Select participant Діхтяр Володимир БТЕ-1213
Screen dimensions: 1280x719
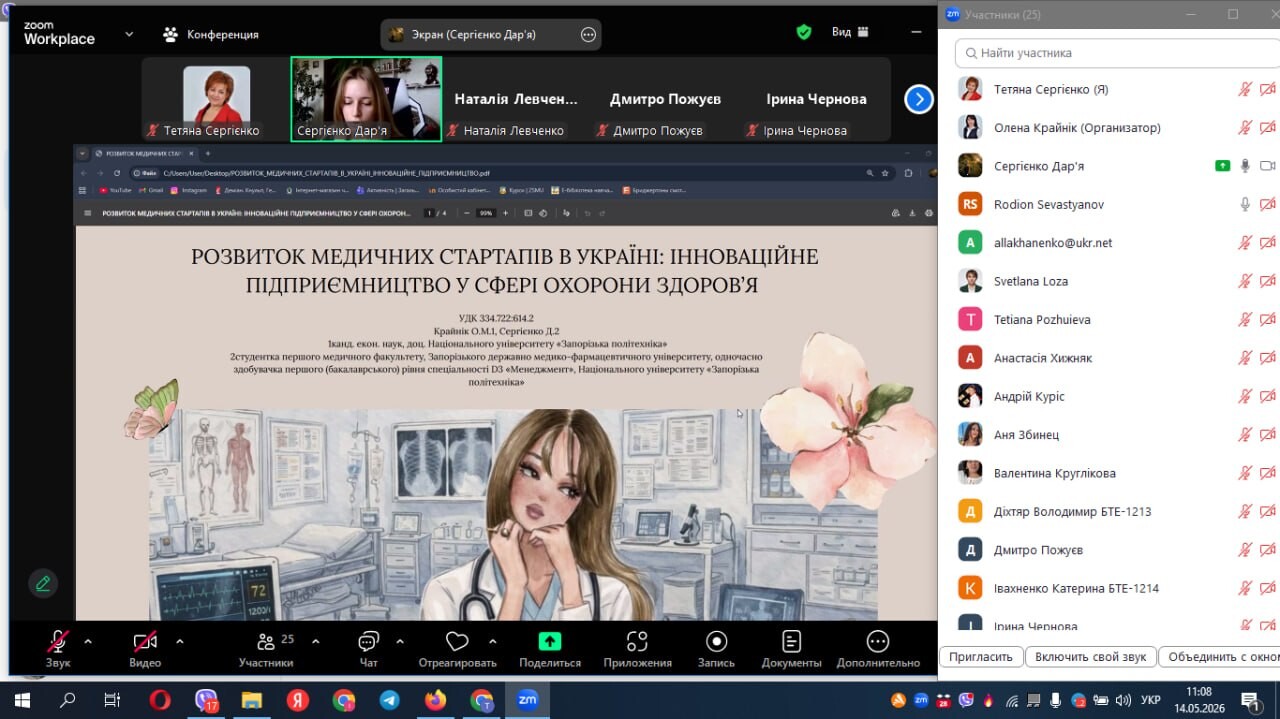pos(1108,511)
